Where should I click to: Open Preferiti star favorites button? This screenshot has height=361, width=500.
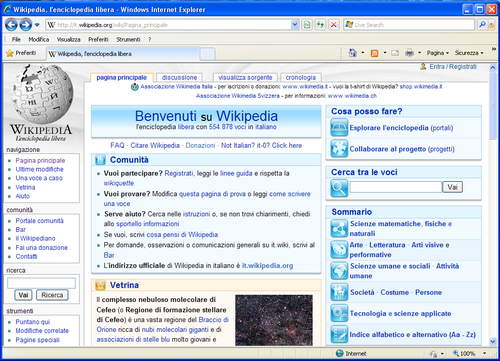pyautogui.click(x=21, y=53)
